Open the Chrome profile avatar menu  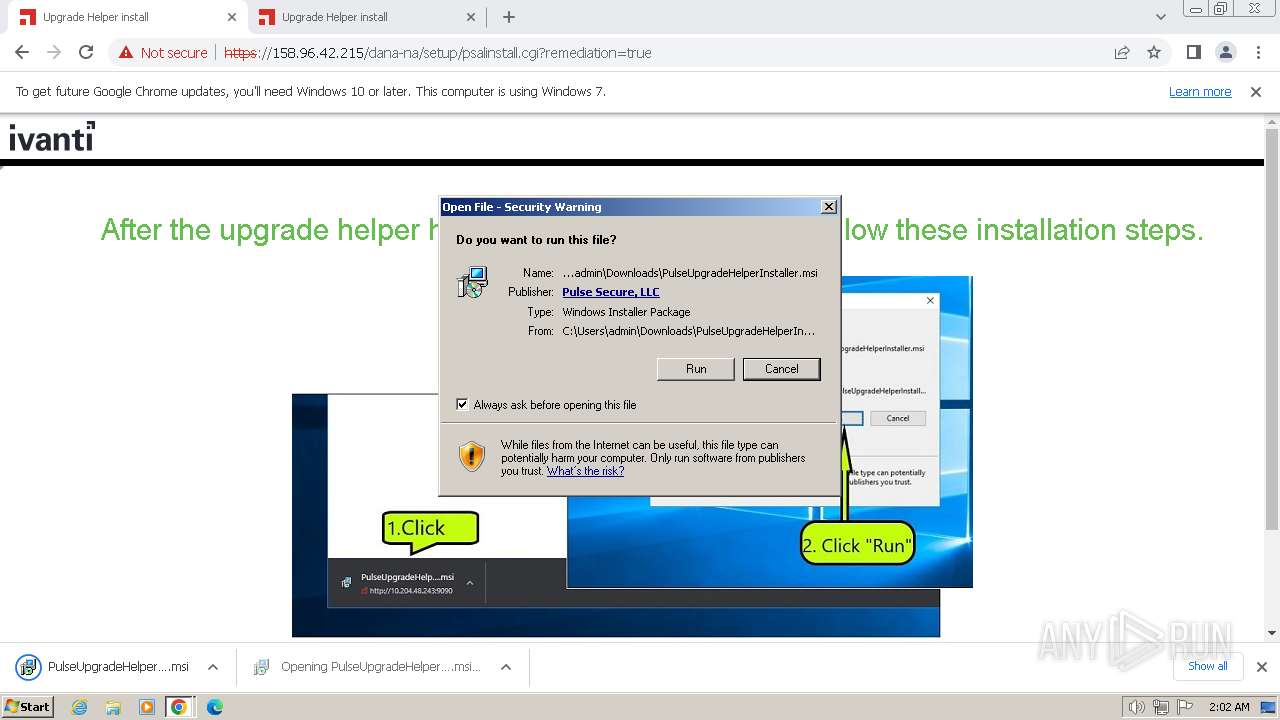(x=1225, y=53)
